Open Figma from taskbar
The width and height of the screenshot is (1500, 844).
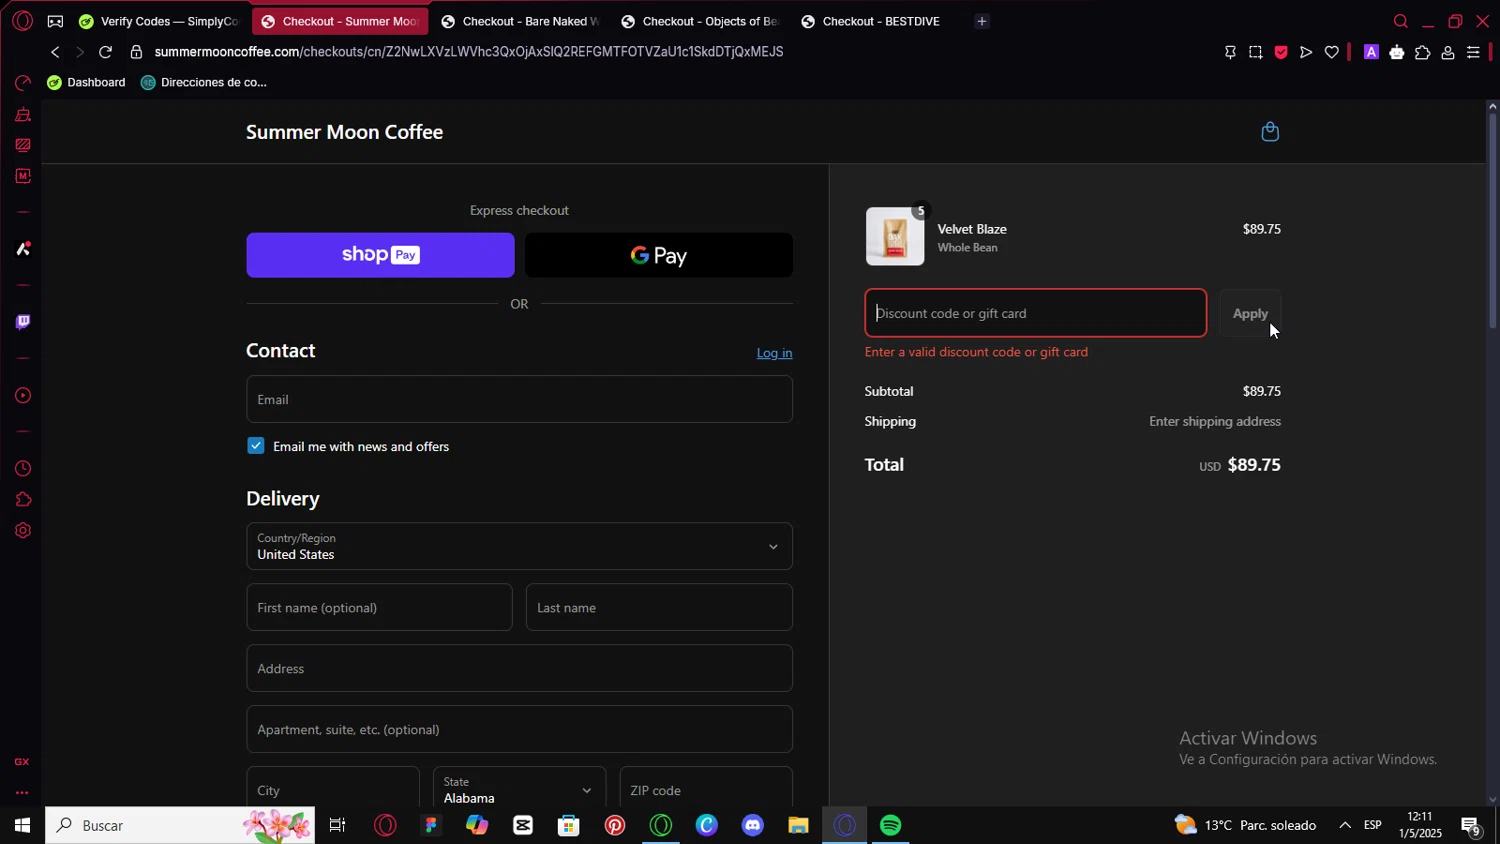431,825
